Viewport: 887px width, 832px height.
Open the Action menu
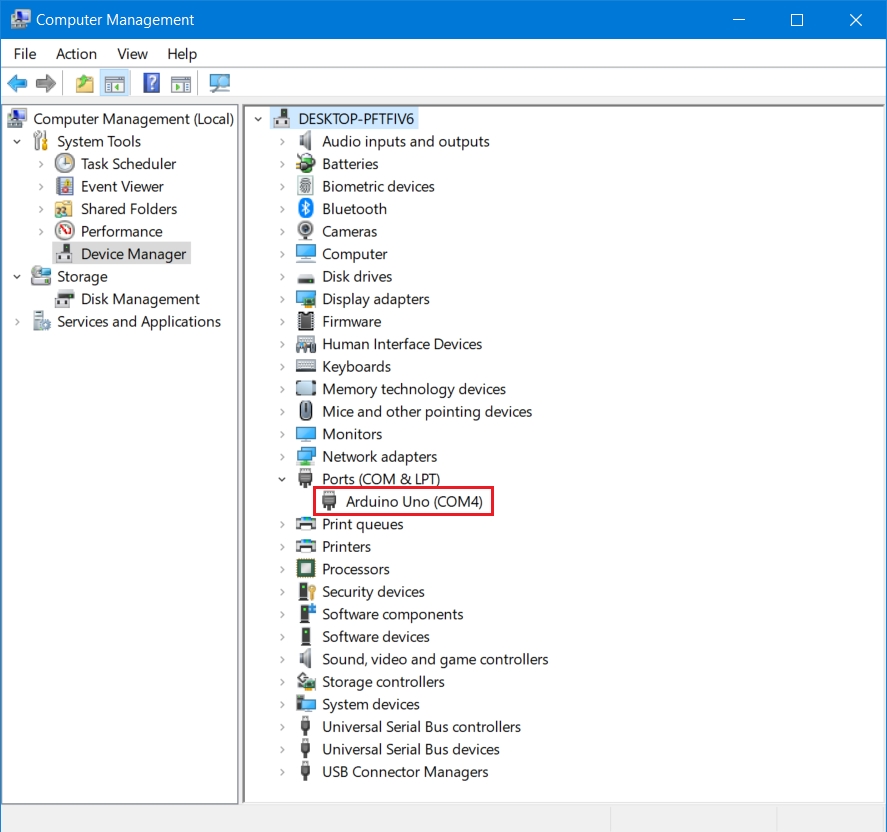pos(76,54)
